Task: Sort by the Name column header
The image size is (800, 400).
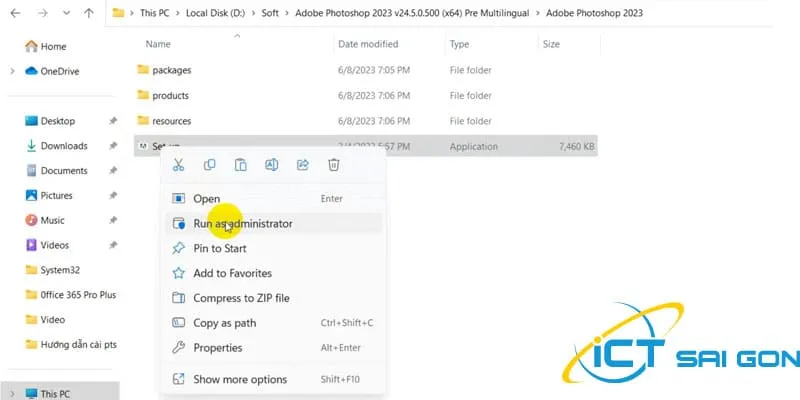Action: pyautogui.click(x=158, y=44)
